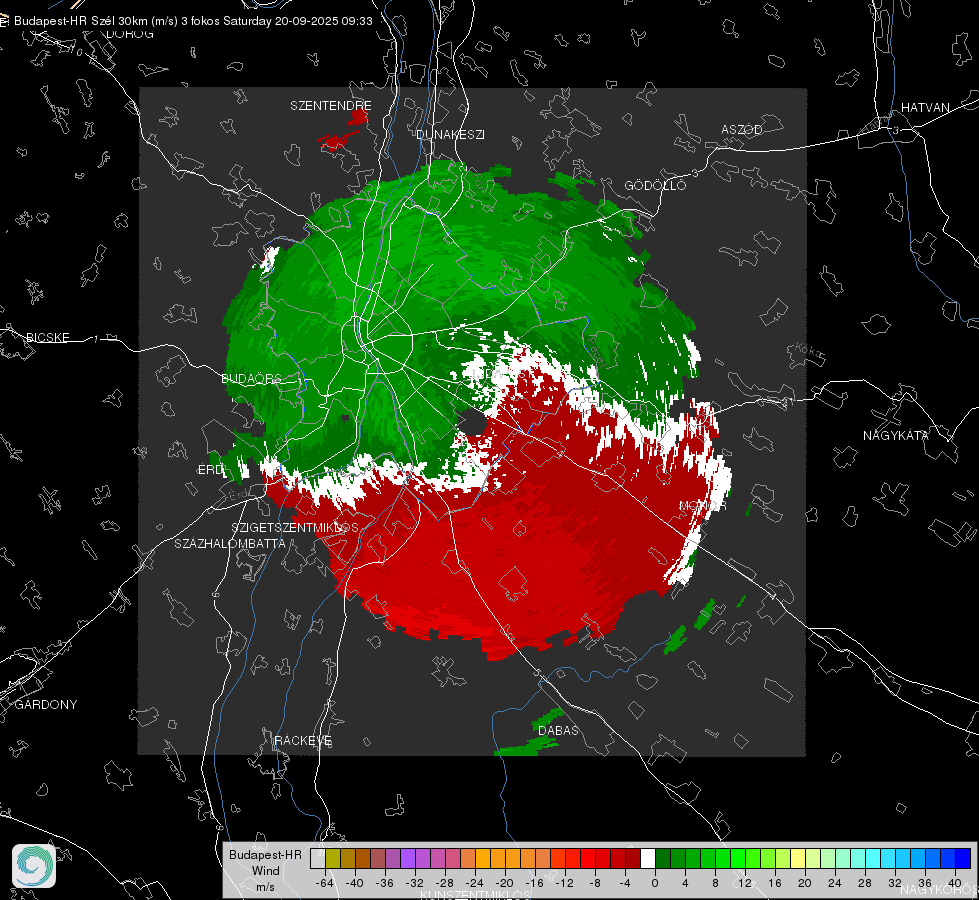Image resolution: width=979 pixels, height=900 pixels.
Task: Click the legend value -12
Action: pyautogui.click(x=564, y=883)
